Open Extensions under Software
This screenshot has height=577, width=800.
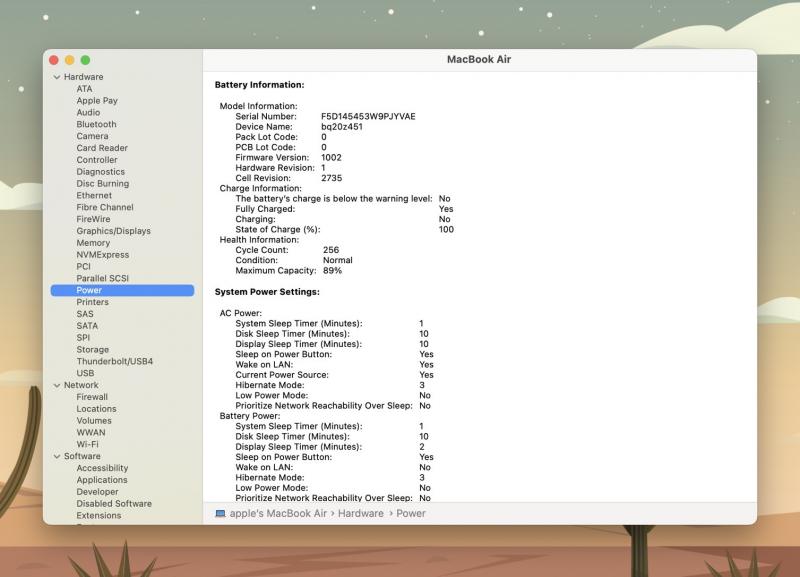[x=98, y=515]
